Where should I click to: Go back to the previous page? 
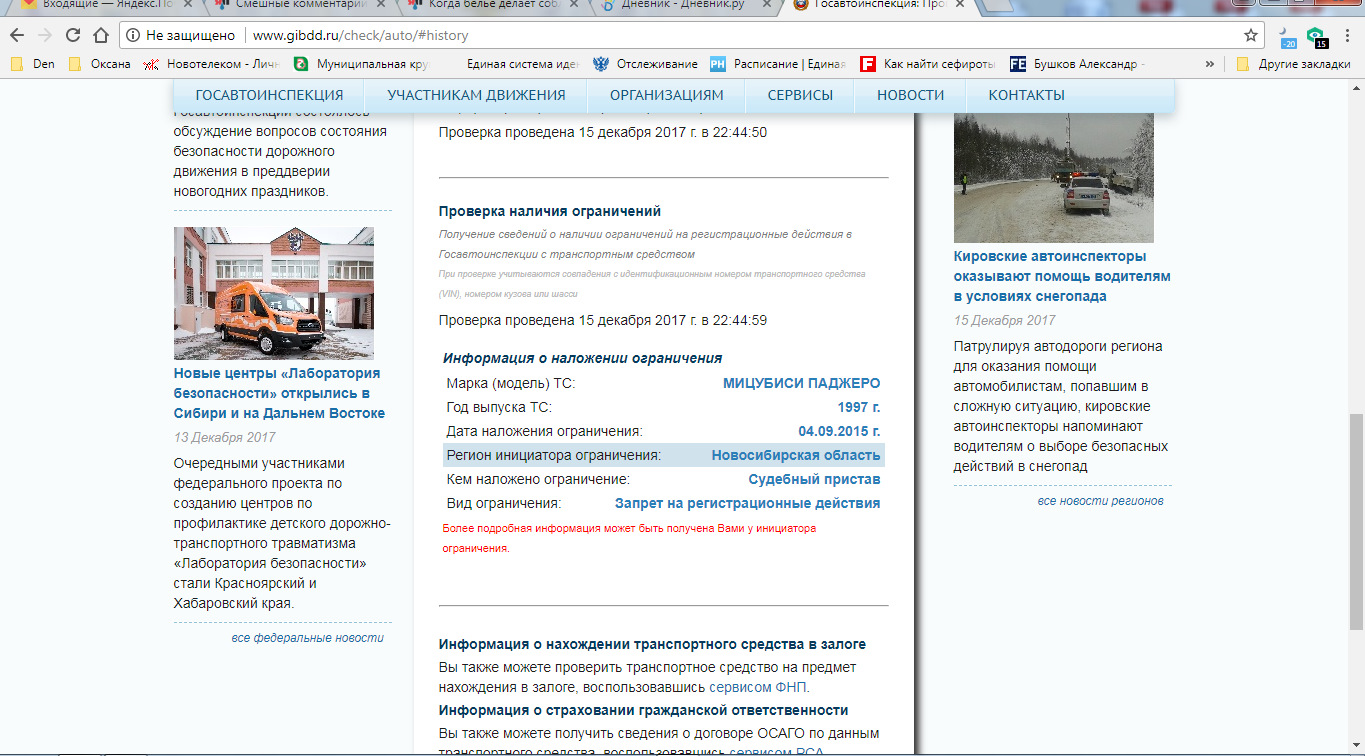click(x=17, y=35)
